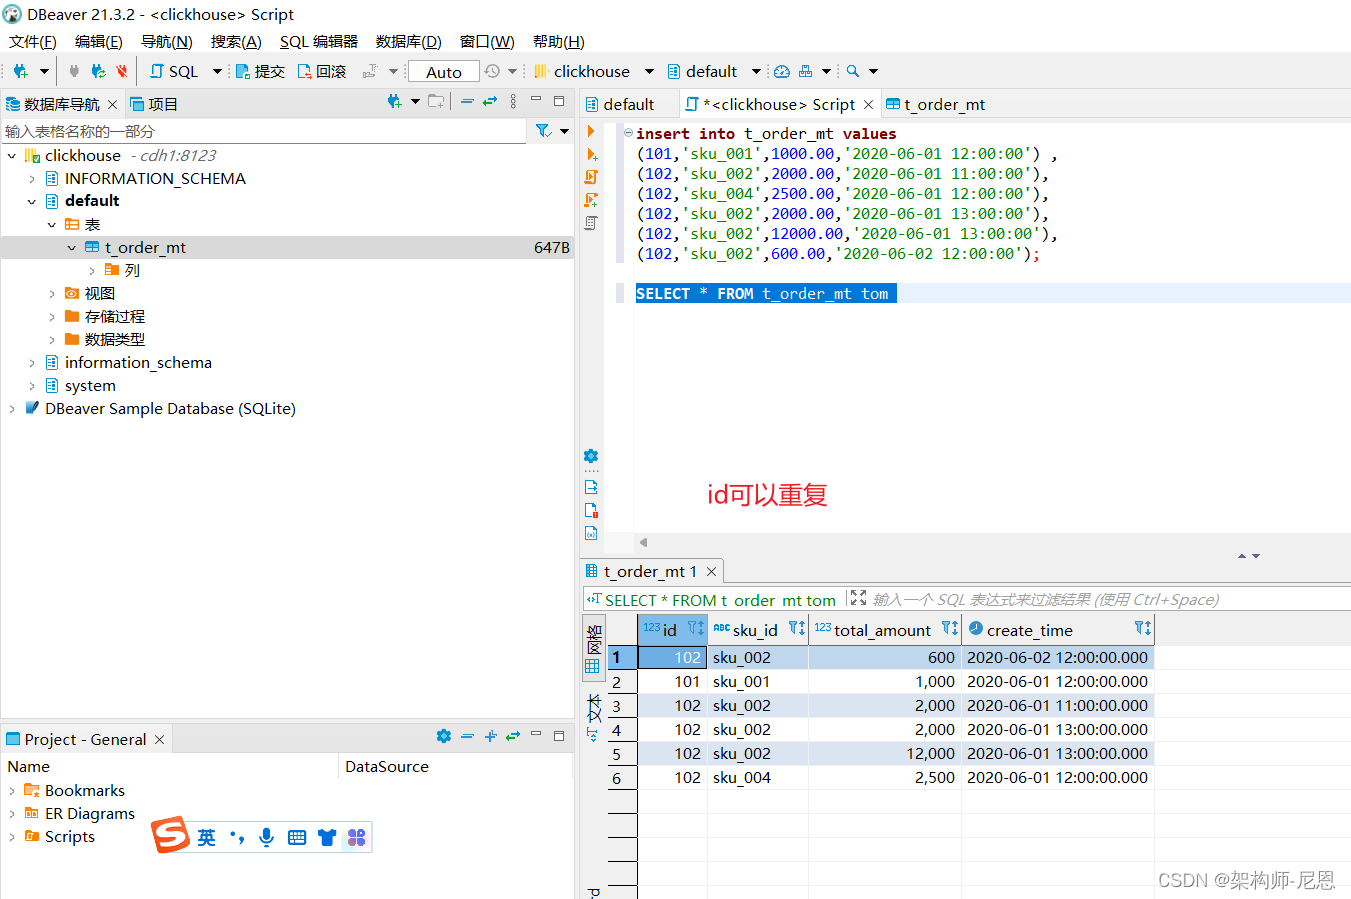Open dropdown arrow beside new connection icon
Viewport: 1351px width, 899px height.
point(44,71)
